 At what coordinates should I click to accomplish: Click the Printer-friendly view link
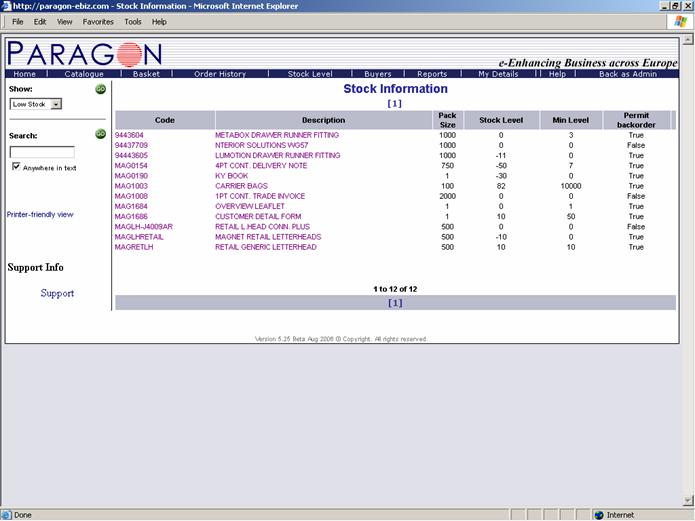tap(40, 215)
